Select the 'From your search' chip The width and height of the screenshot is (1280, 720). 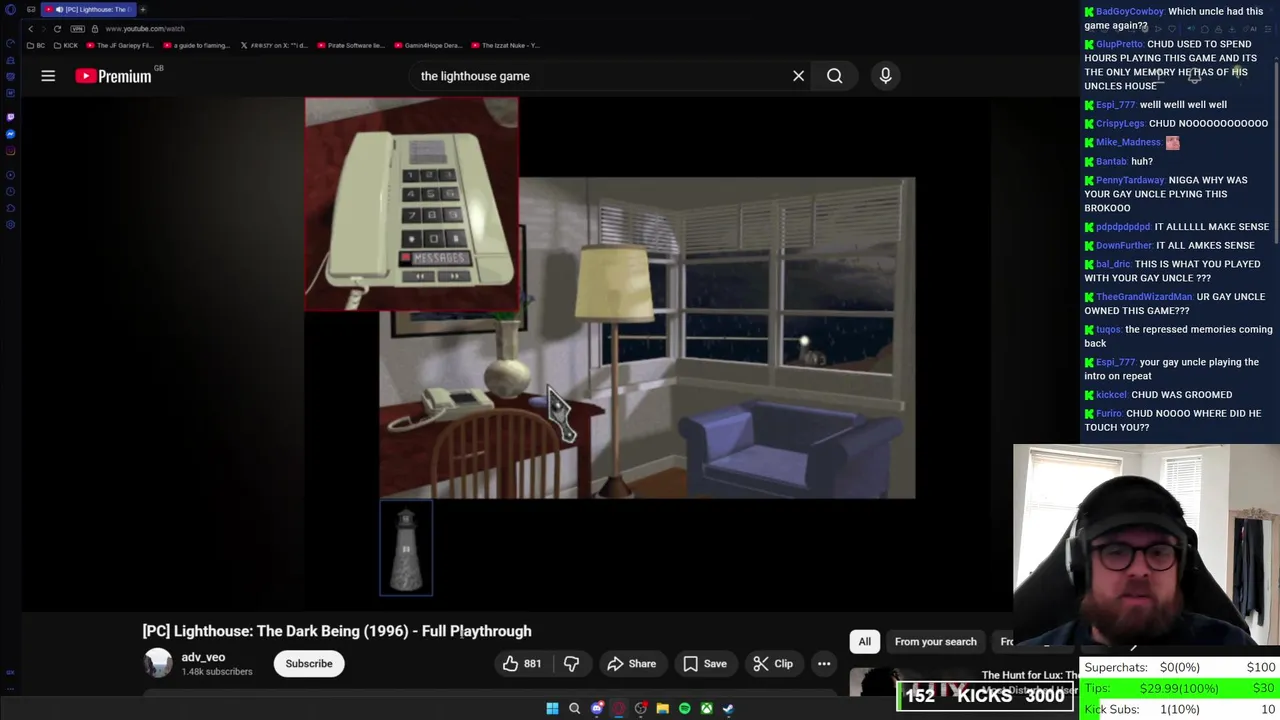(x=935, y=642)
